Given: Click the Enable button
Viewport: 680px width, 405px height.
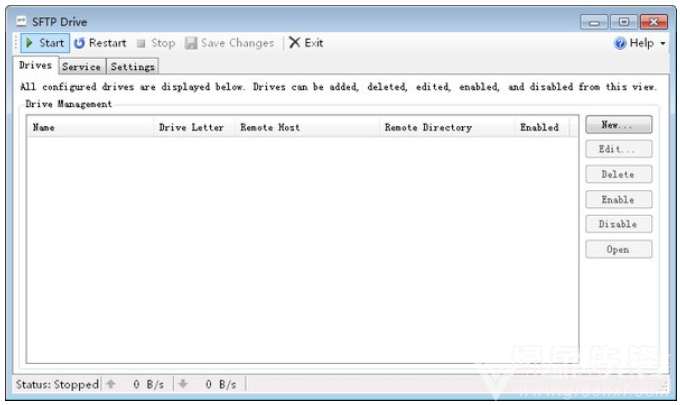Looking at the screenshot, I should point(618,199).
